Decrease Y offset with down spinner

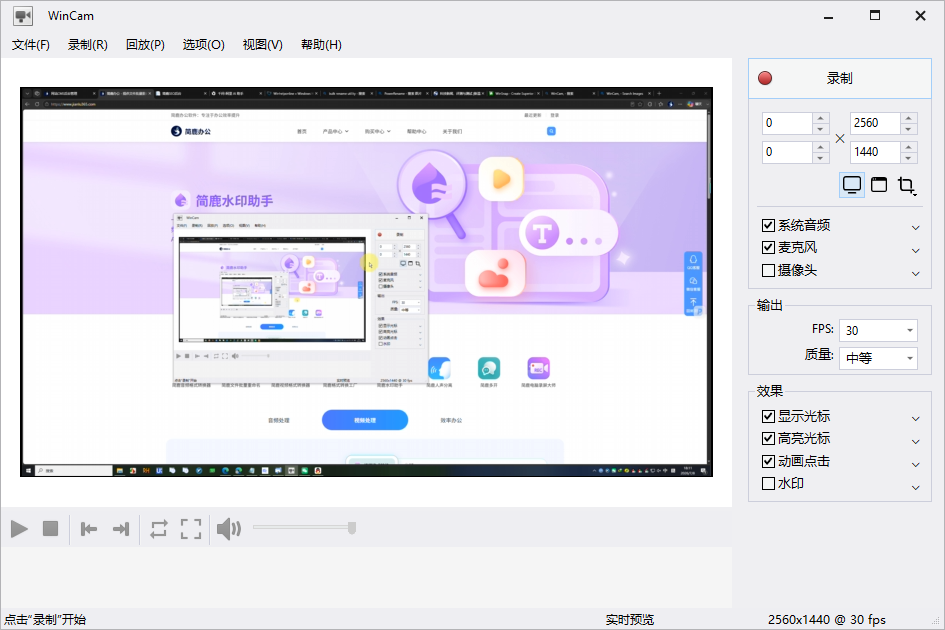tap(820, 158)
